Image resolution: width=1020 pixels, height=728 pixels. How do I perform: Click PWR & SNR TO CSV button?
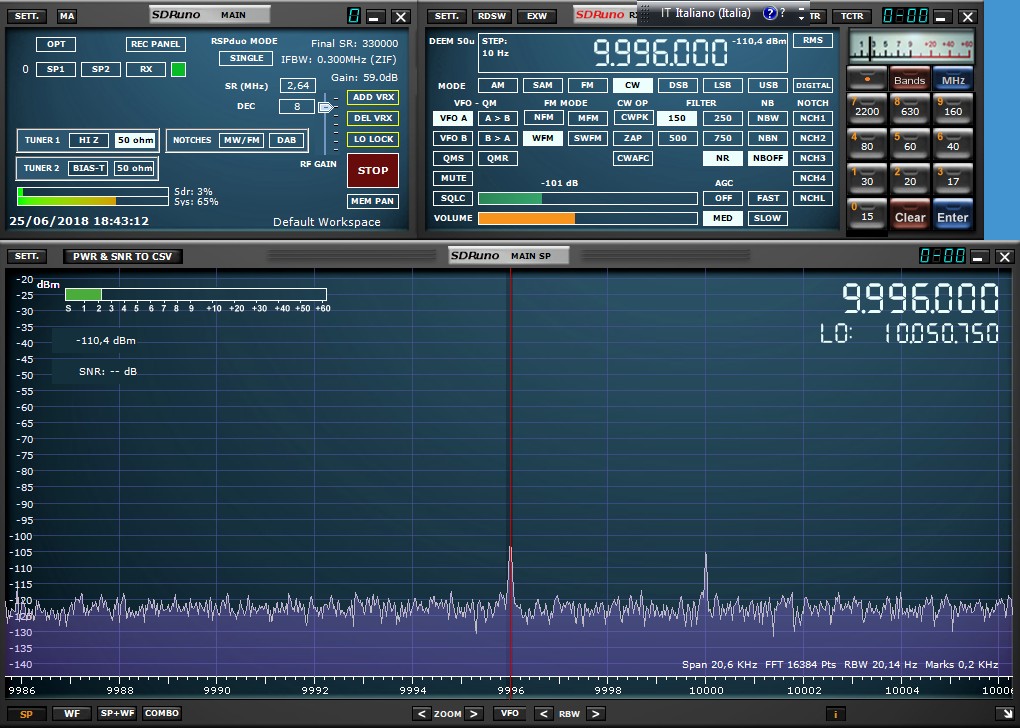pyautogui.click(x=122, y=256)
